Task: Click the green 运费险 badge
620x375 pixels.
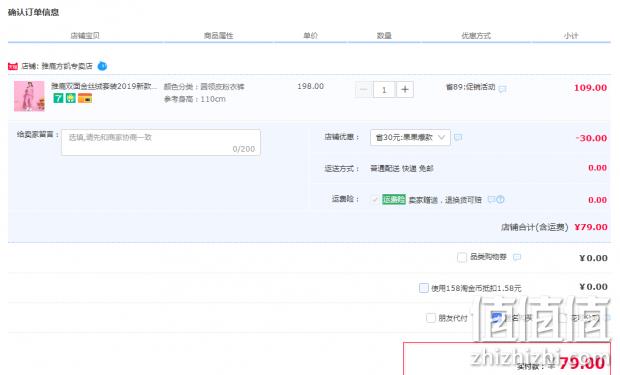Action: (x=394, y=199)
